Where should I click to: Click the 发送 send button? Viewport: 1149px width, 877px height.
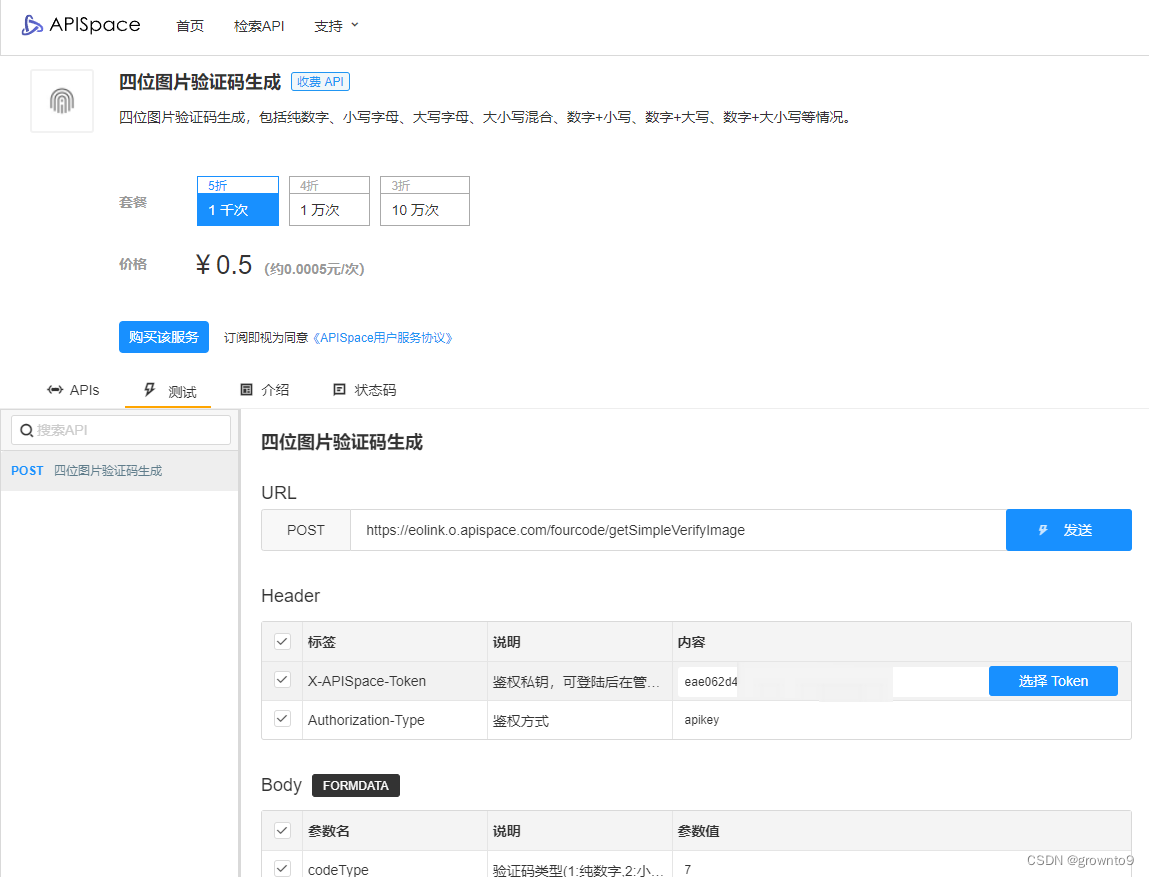click(1068, 530)
